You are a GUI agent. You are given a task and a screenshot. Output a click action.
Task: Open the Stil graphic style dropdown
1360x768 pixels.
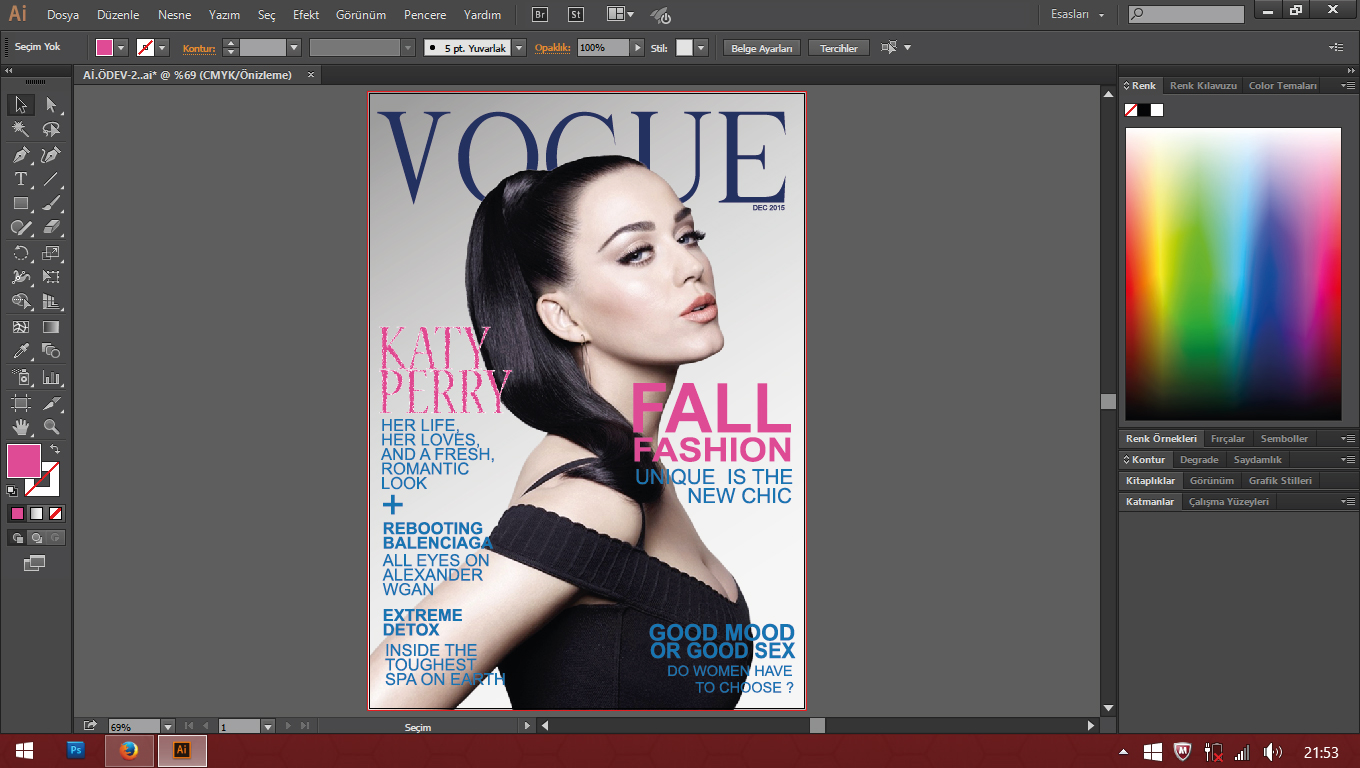tap(701, 47)
